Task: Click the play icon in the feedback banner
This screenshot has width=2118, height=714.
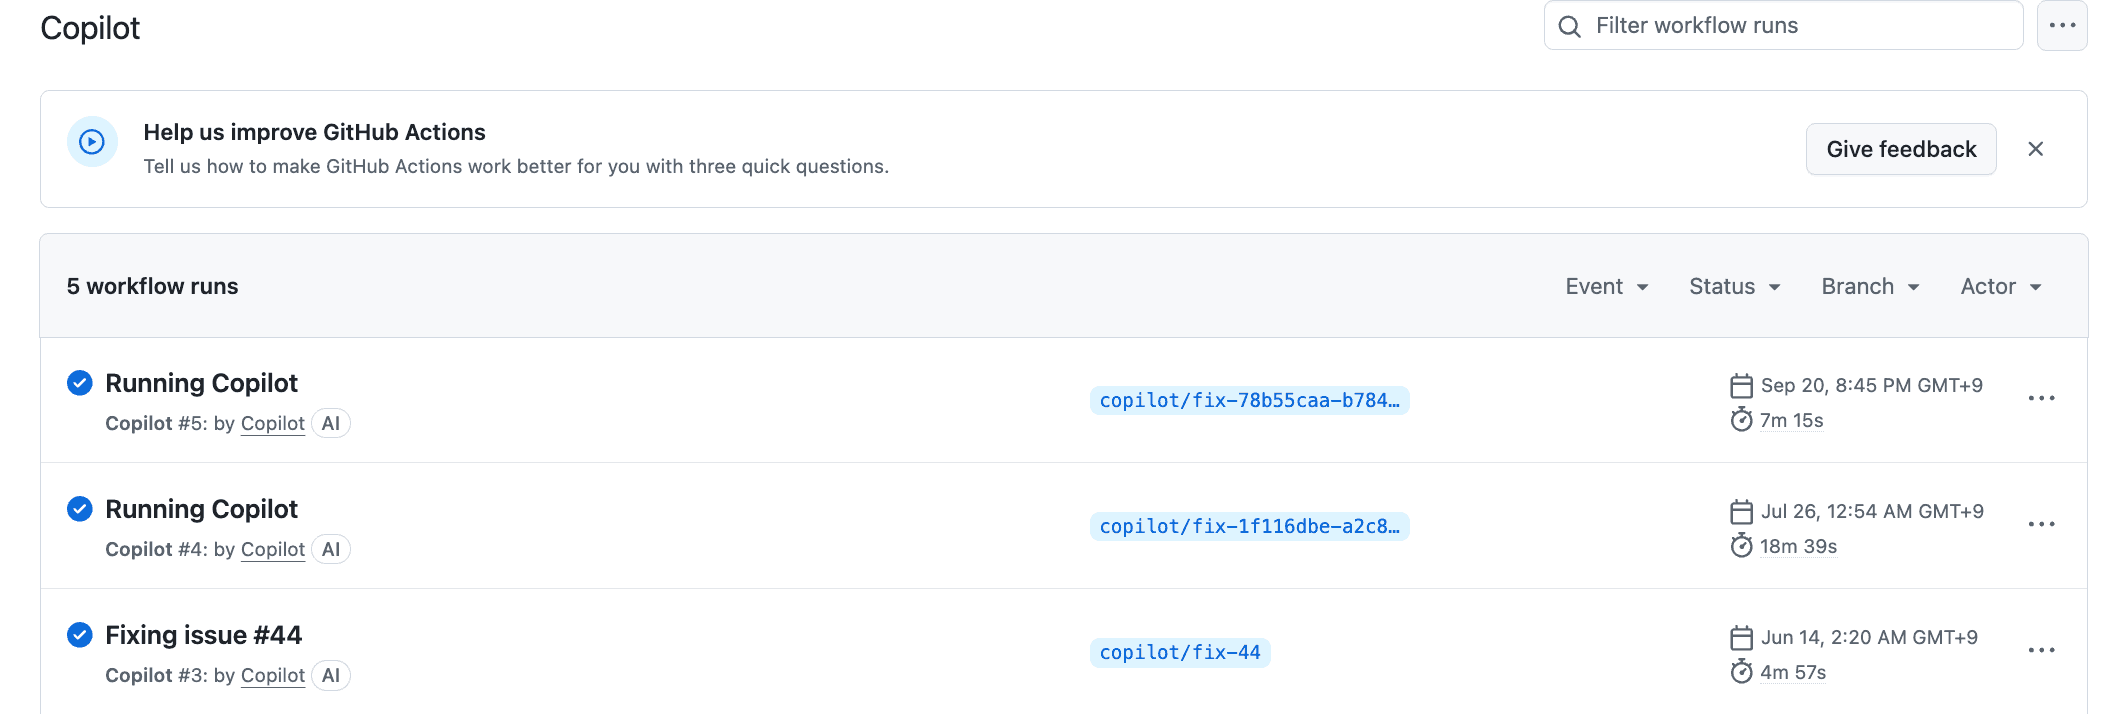Action: coord(92,142)
